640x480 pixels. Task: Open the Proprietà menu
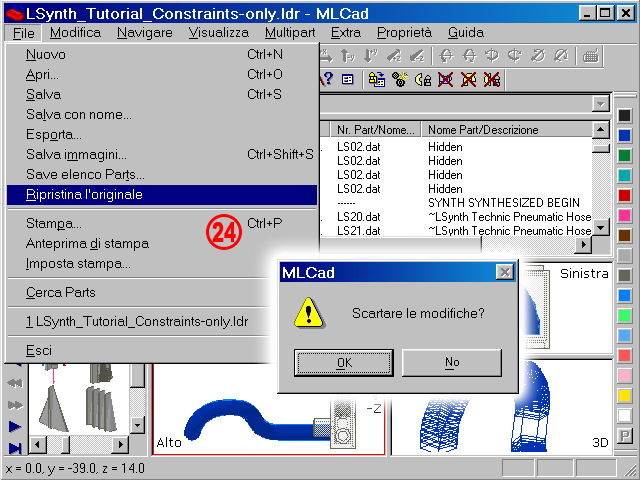coord(404,33)
